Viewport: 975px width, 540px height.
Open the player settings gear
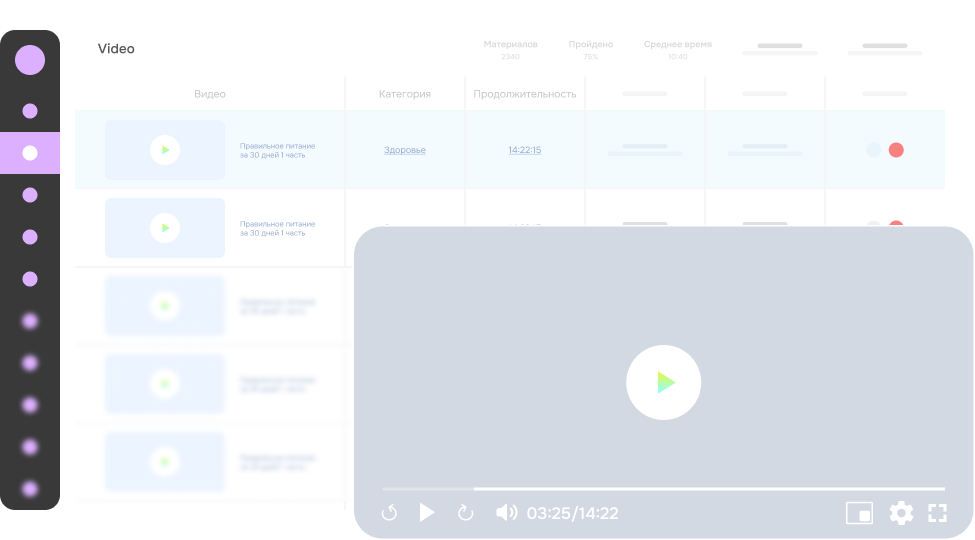click(x=901, y=513)
